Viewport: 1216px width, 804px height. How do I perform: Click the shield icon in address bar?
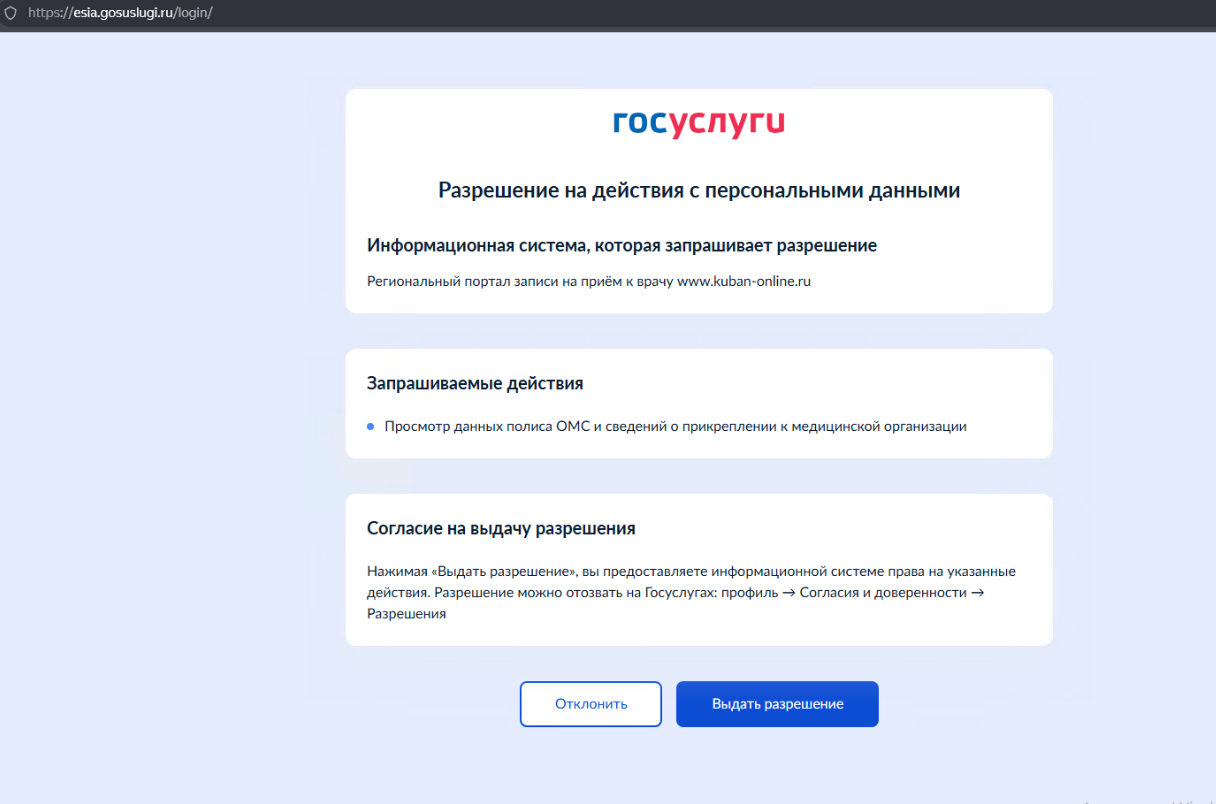point(11,13)
